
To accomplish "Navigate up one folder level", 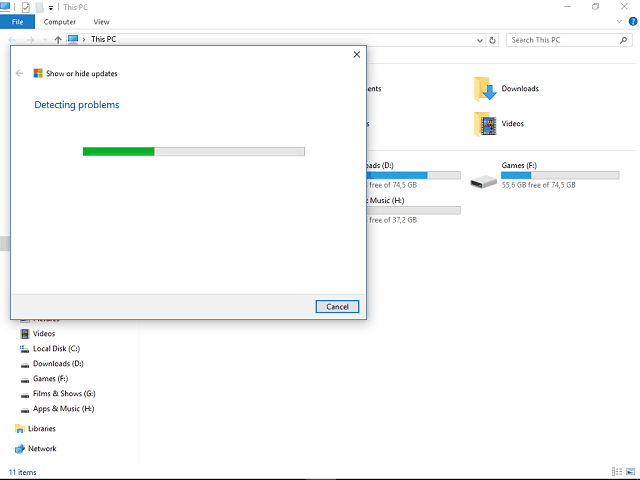I will [58, 40].
